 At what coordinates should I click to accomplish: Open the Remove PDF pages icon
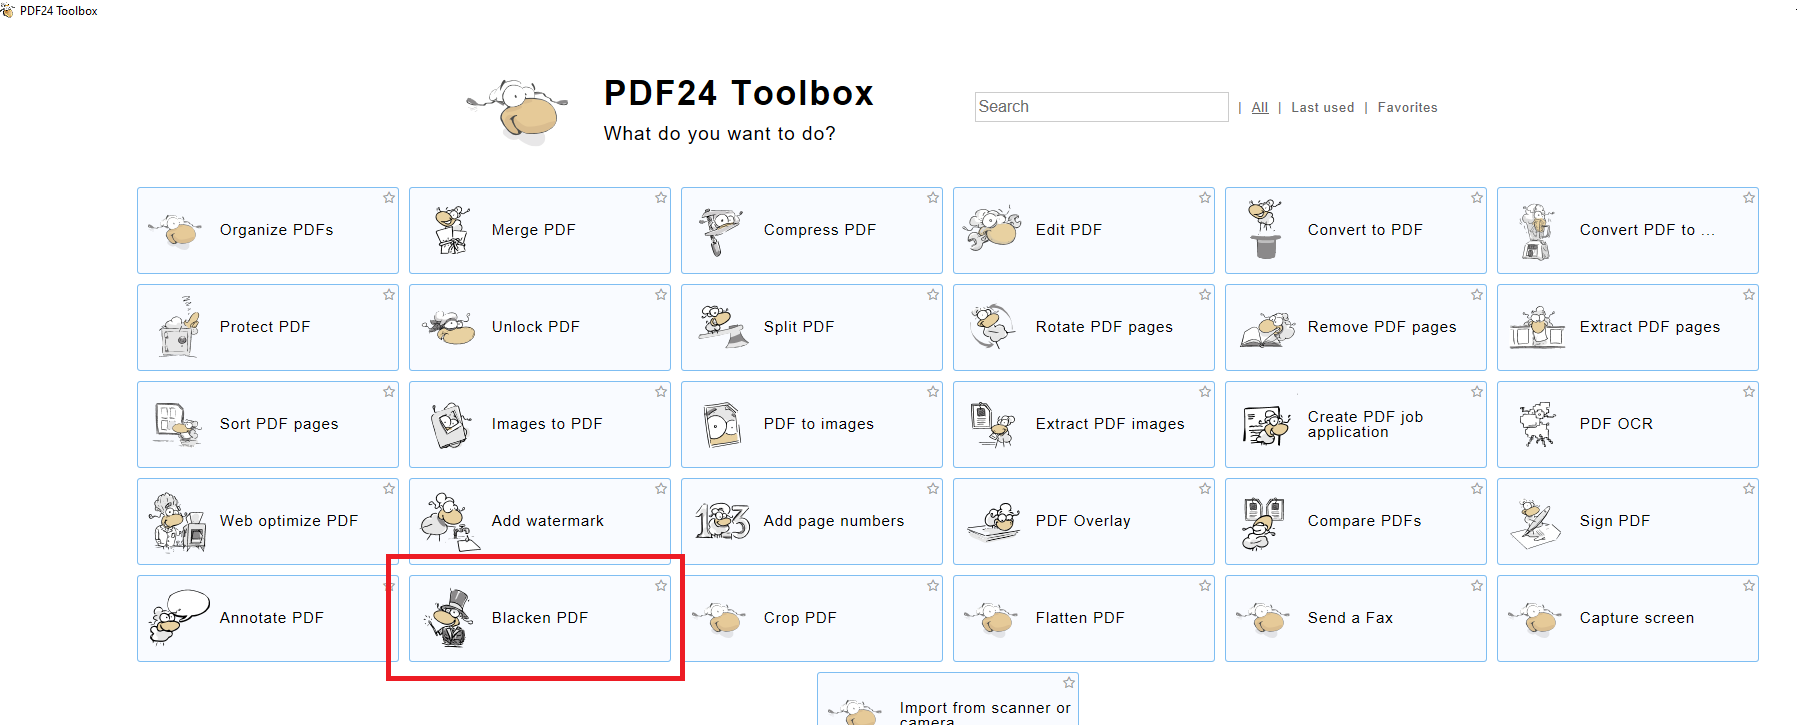coord(1267,328)
